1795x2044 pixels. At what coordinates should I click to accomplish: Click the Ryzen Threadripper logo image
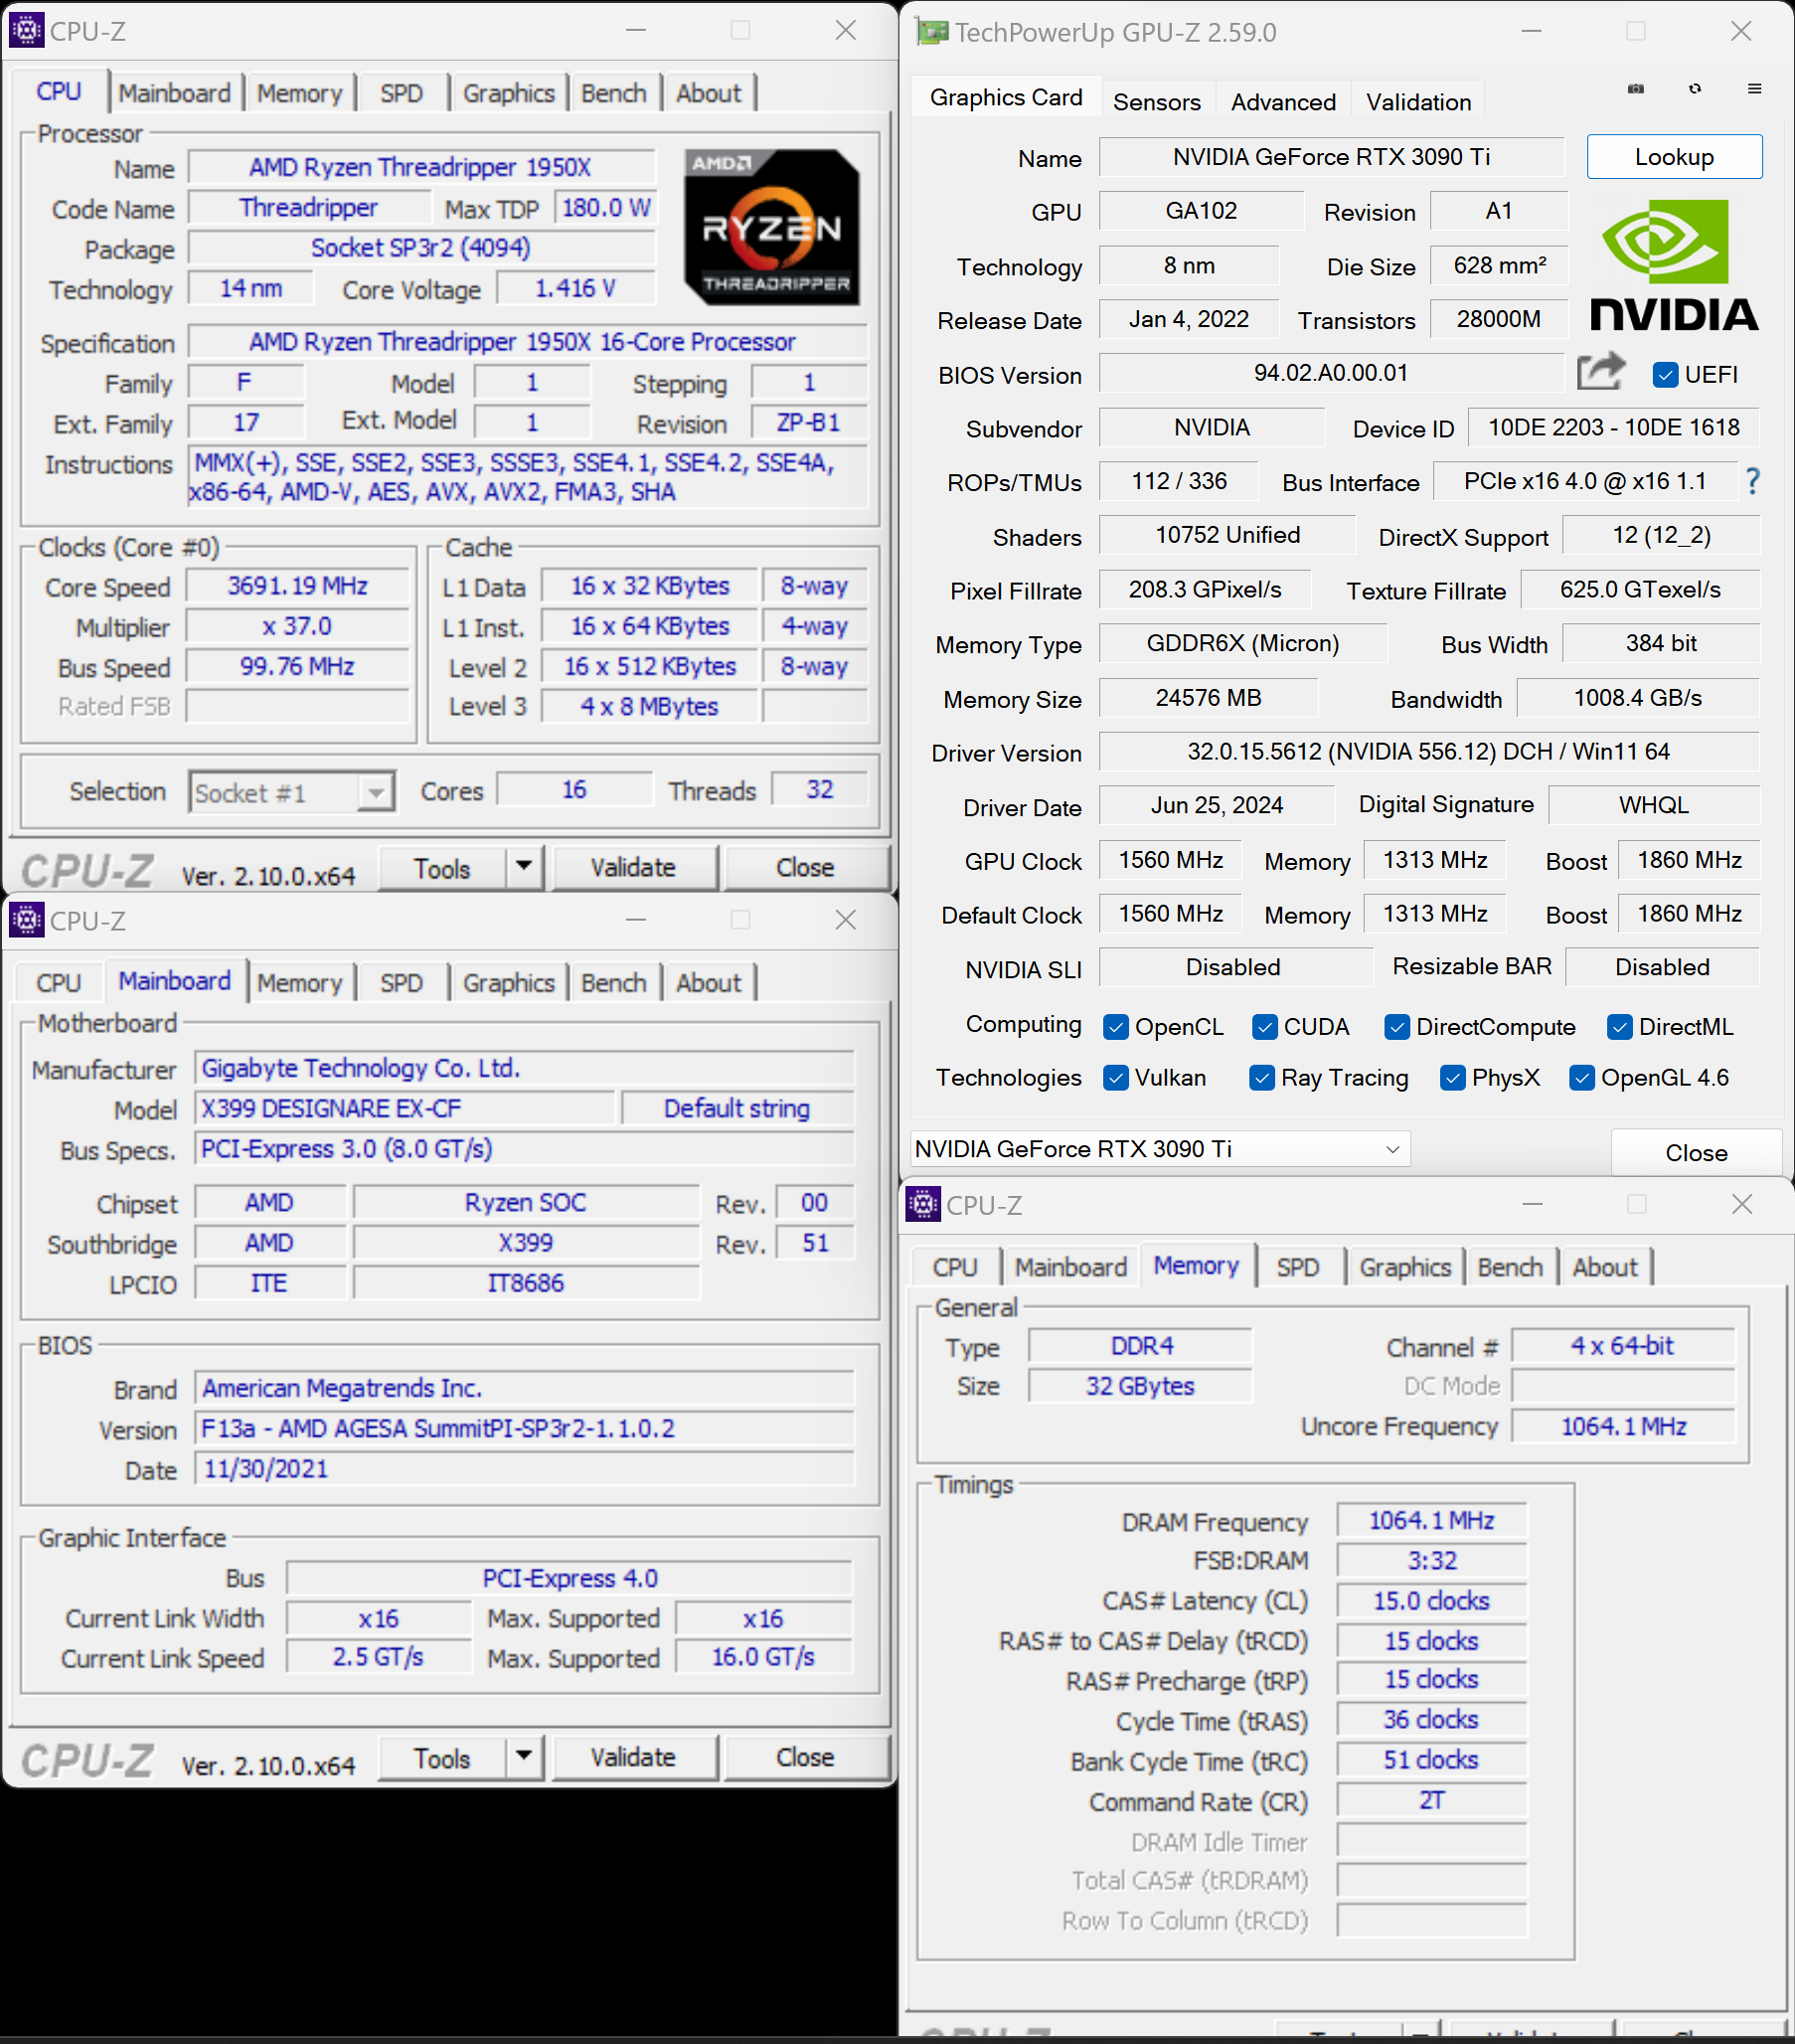771,227
